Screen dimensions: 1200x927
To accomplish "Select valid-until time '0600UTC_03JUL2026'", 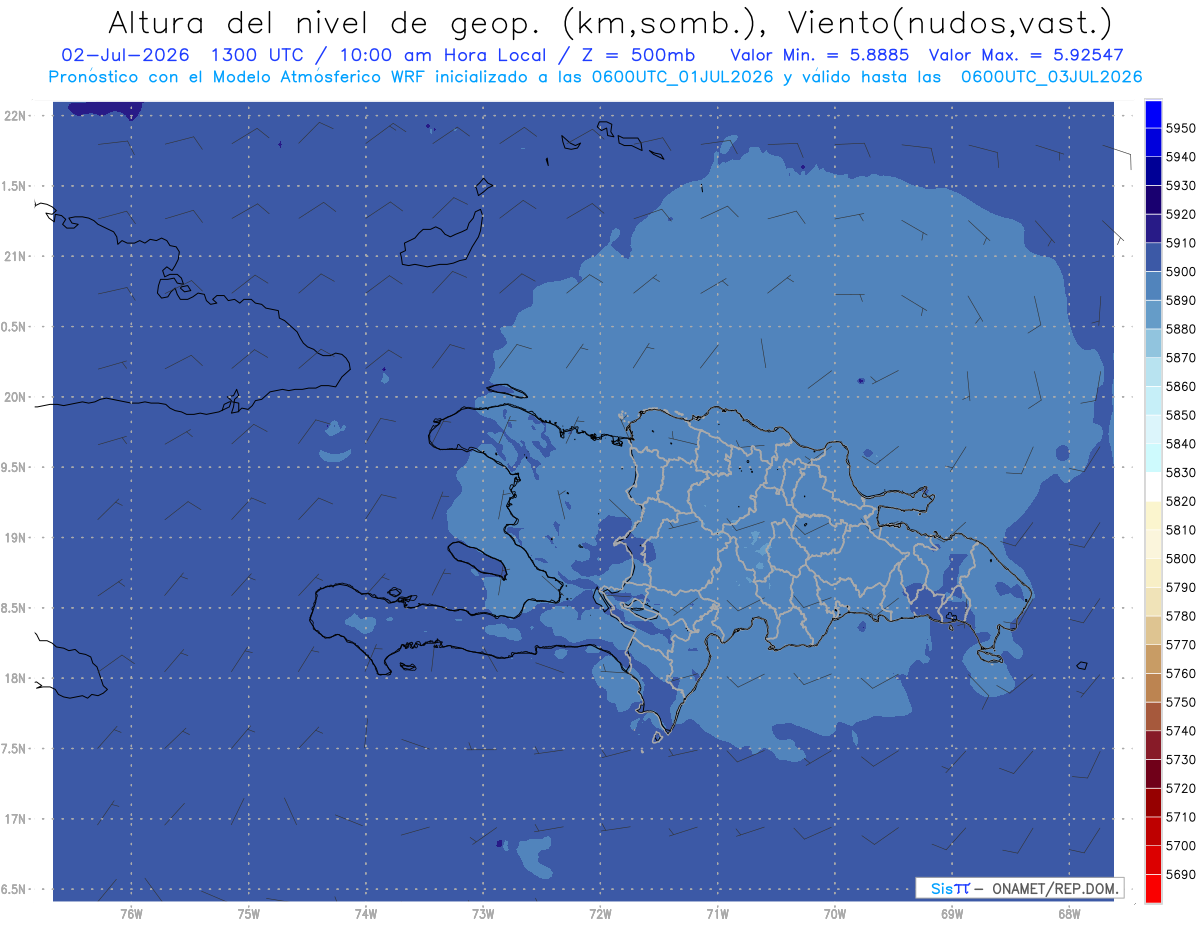I will (x=1051, y=76).
